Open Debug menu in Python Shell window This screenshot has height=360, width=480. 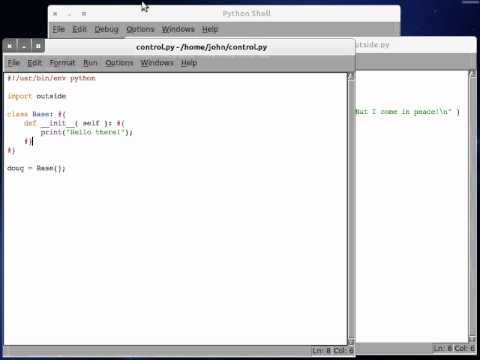[106, 29]
